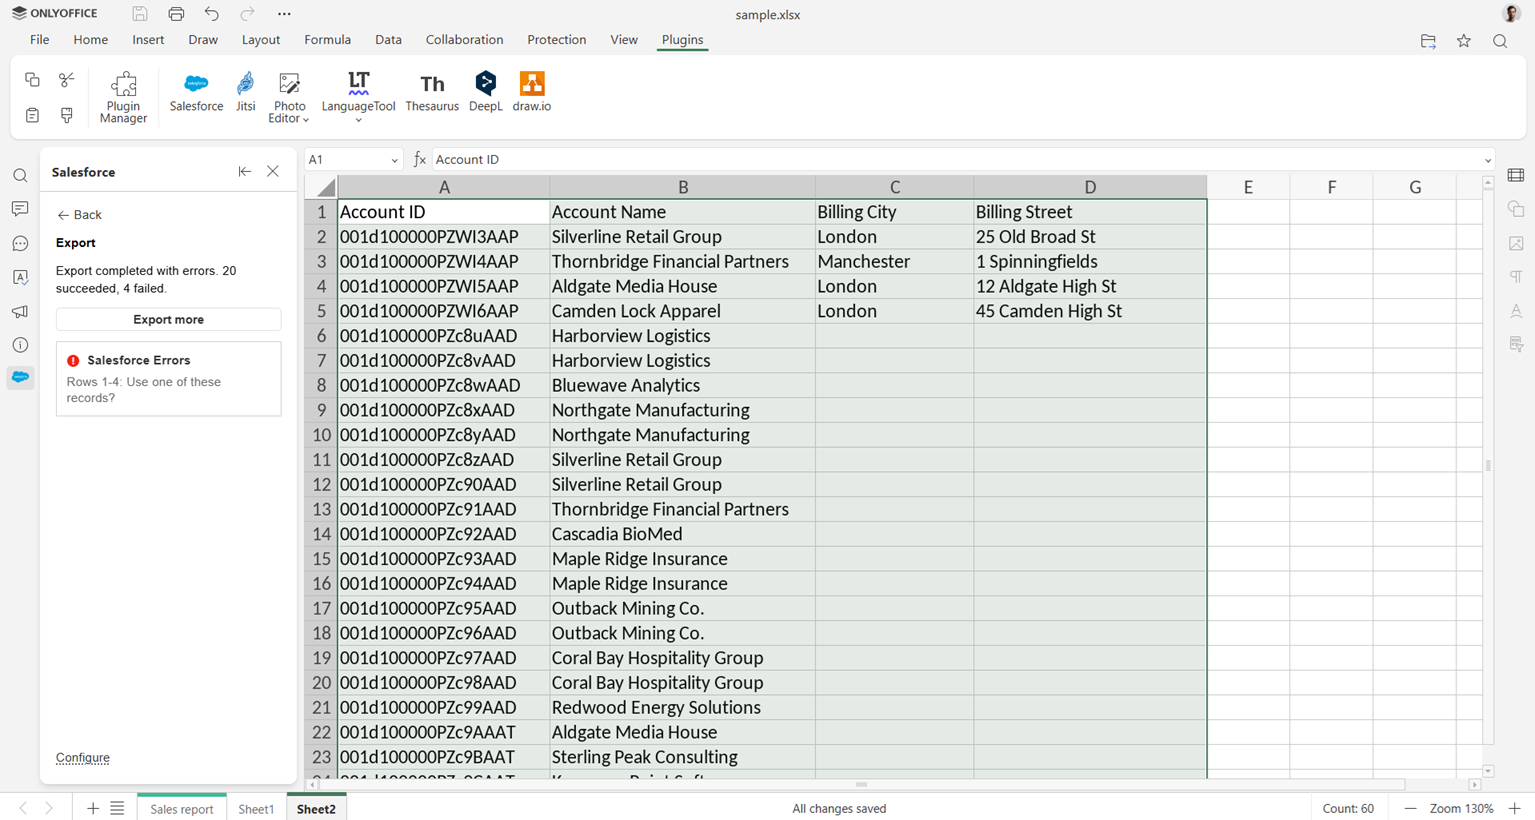Open the Spell checking sidebar icon
This screenshot has width=1535, height=820.
tap(20, 277)
